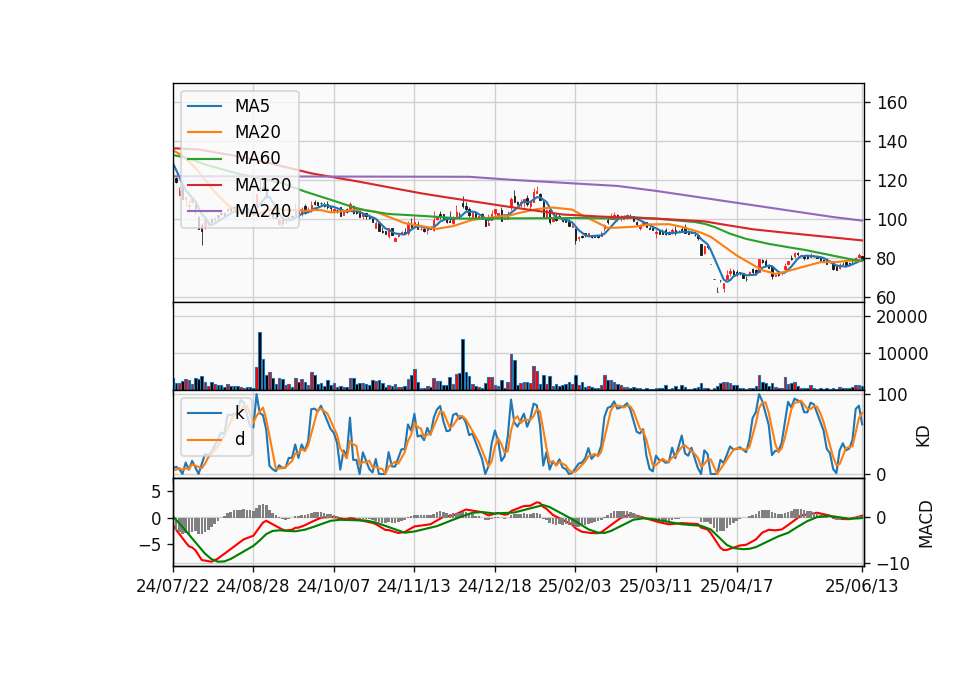Click the 60 price axis tick label
This screenshot has width=960, height=690.
pyautogui.click(x=887, y=298)
